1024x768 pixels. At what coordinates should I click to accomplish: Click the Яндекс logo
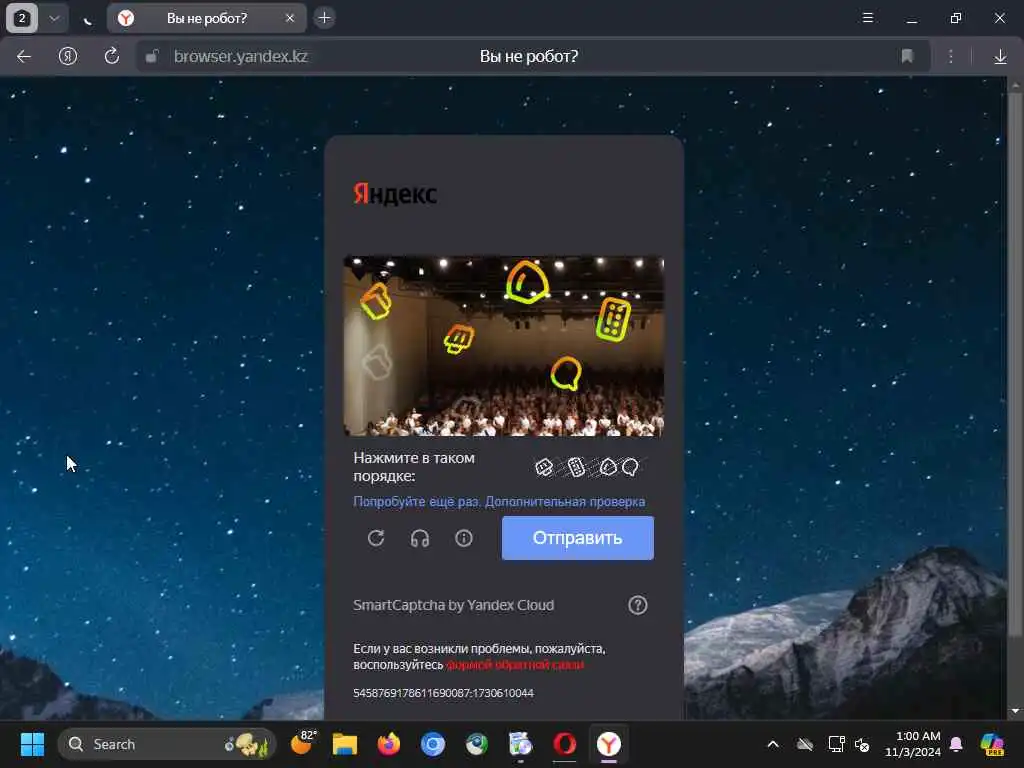tap(395, 194)
